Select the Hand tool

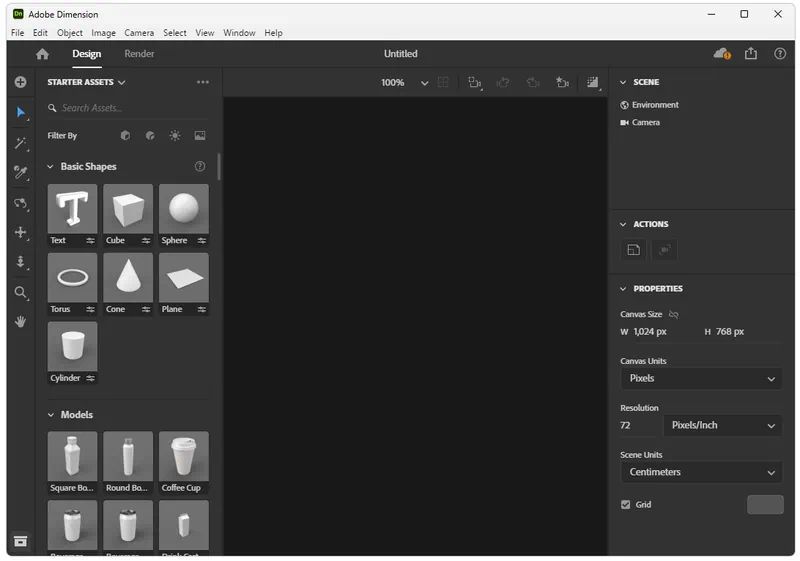pyautogui.click(x=20, y=322)
